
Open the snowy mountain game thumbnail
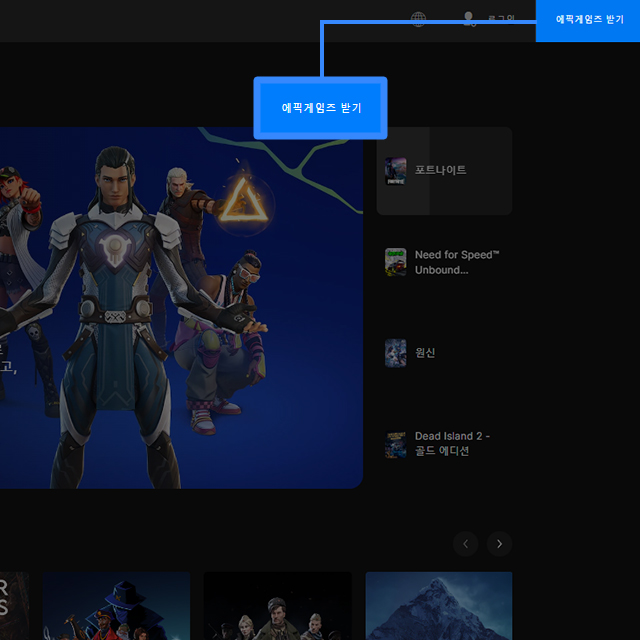pos(438,606)
